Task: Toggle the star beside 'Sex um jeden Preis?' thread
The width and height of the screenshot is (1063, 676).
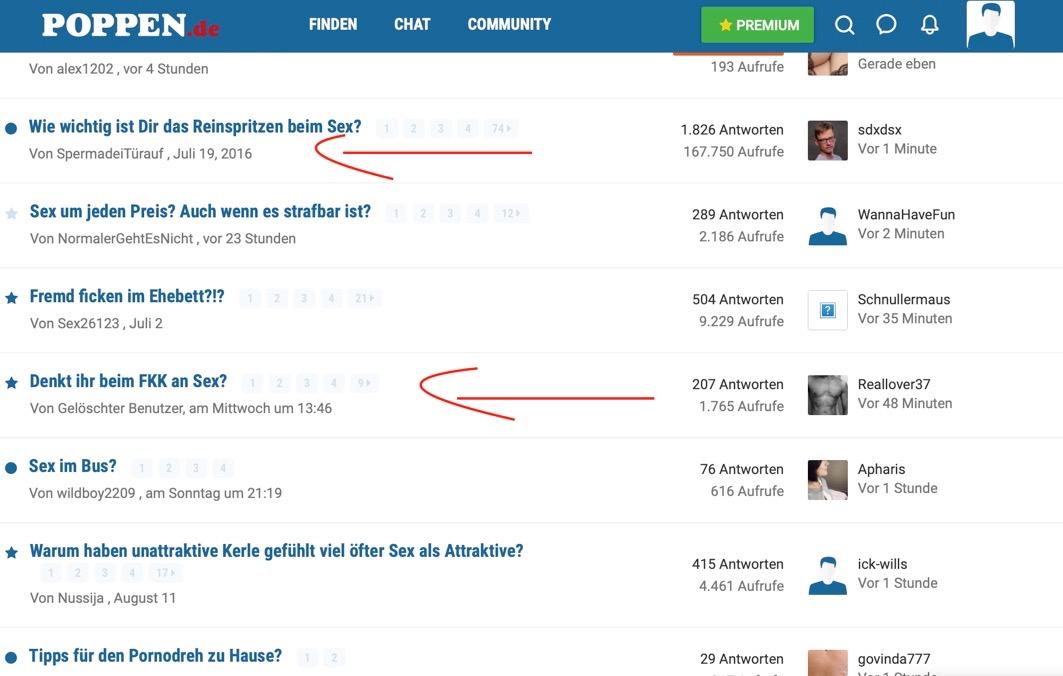Action: pyautogui.click(x=12, y=213)
